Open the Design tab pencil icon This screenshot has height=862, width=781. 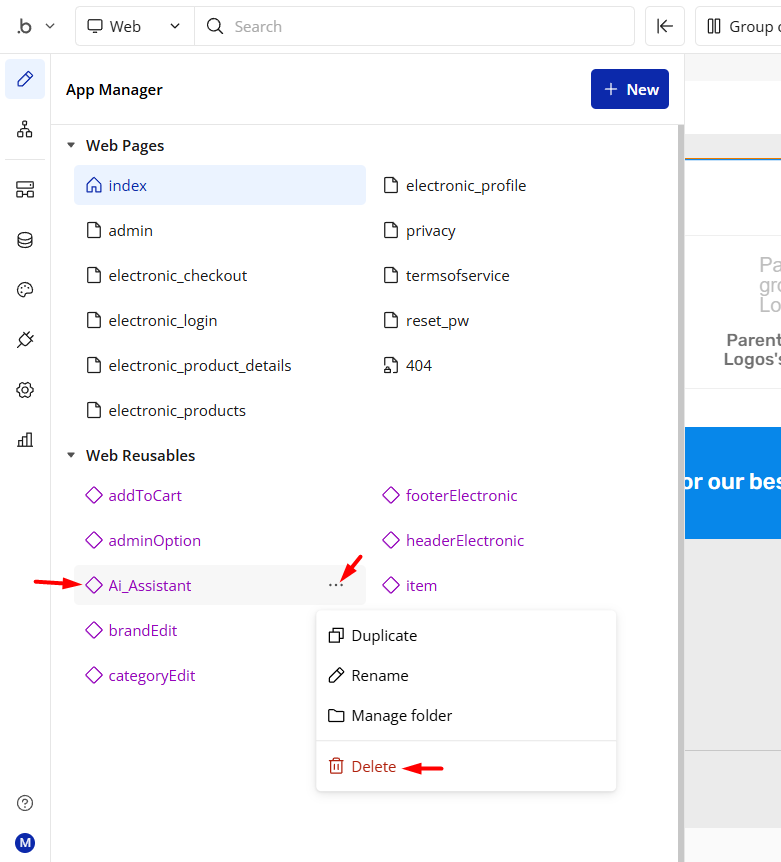point(25,79)
